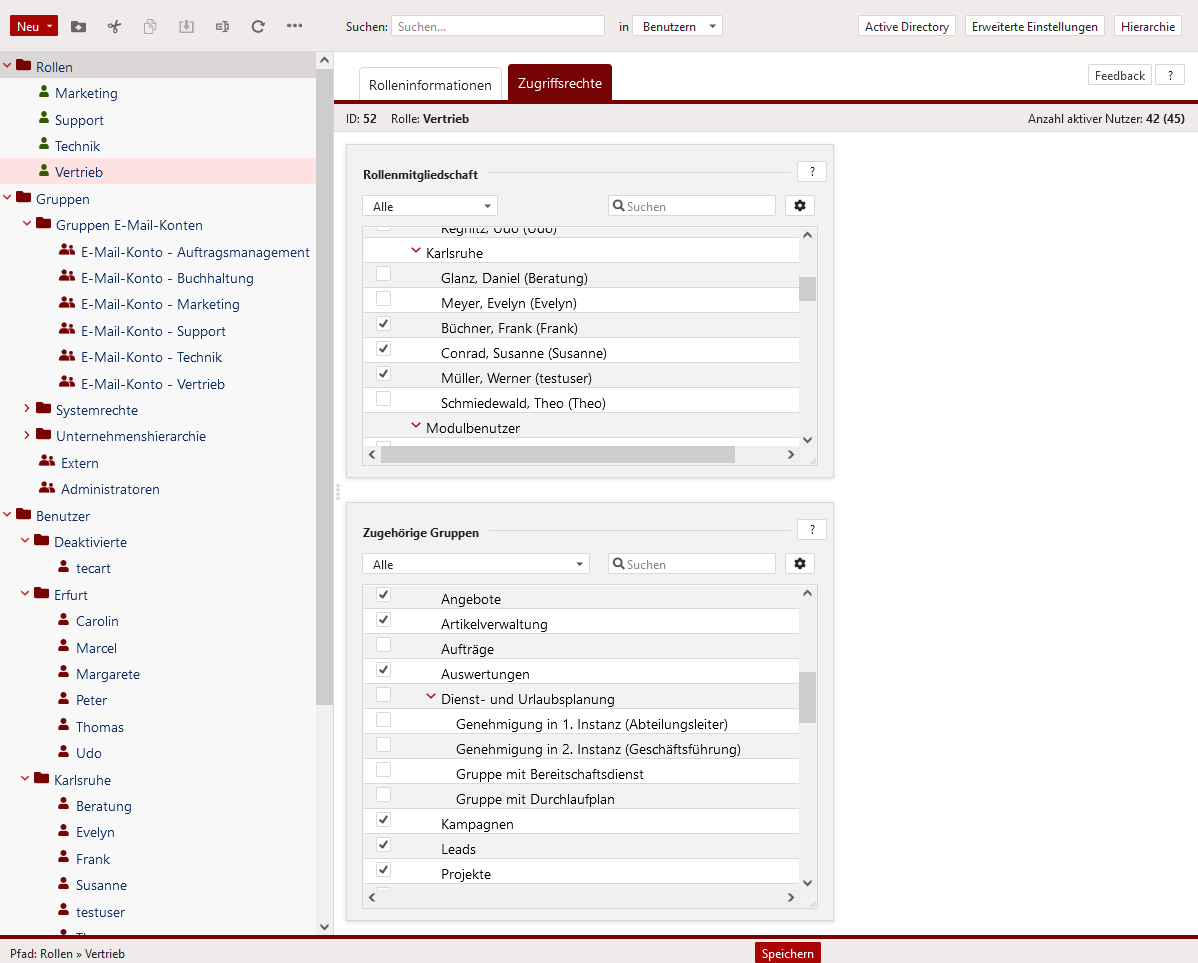Click the Active Directory button
Image resolution: width=1198 pixels, height=963 pixels.
[906, 27]
